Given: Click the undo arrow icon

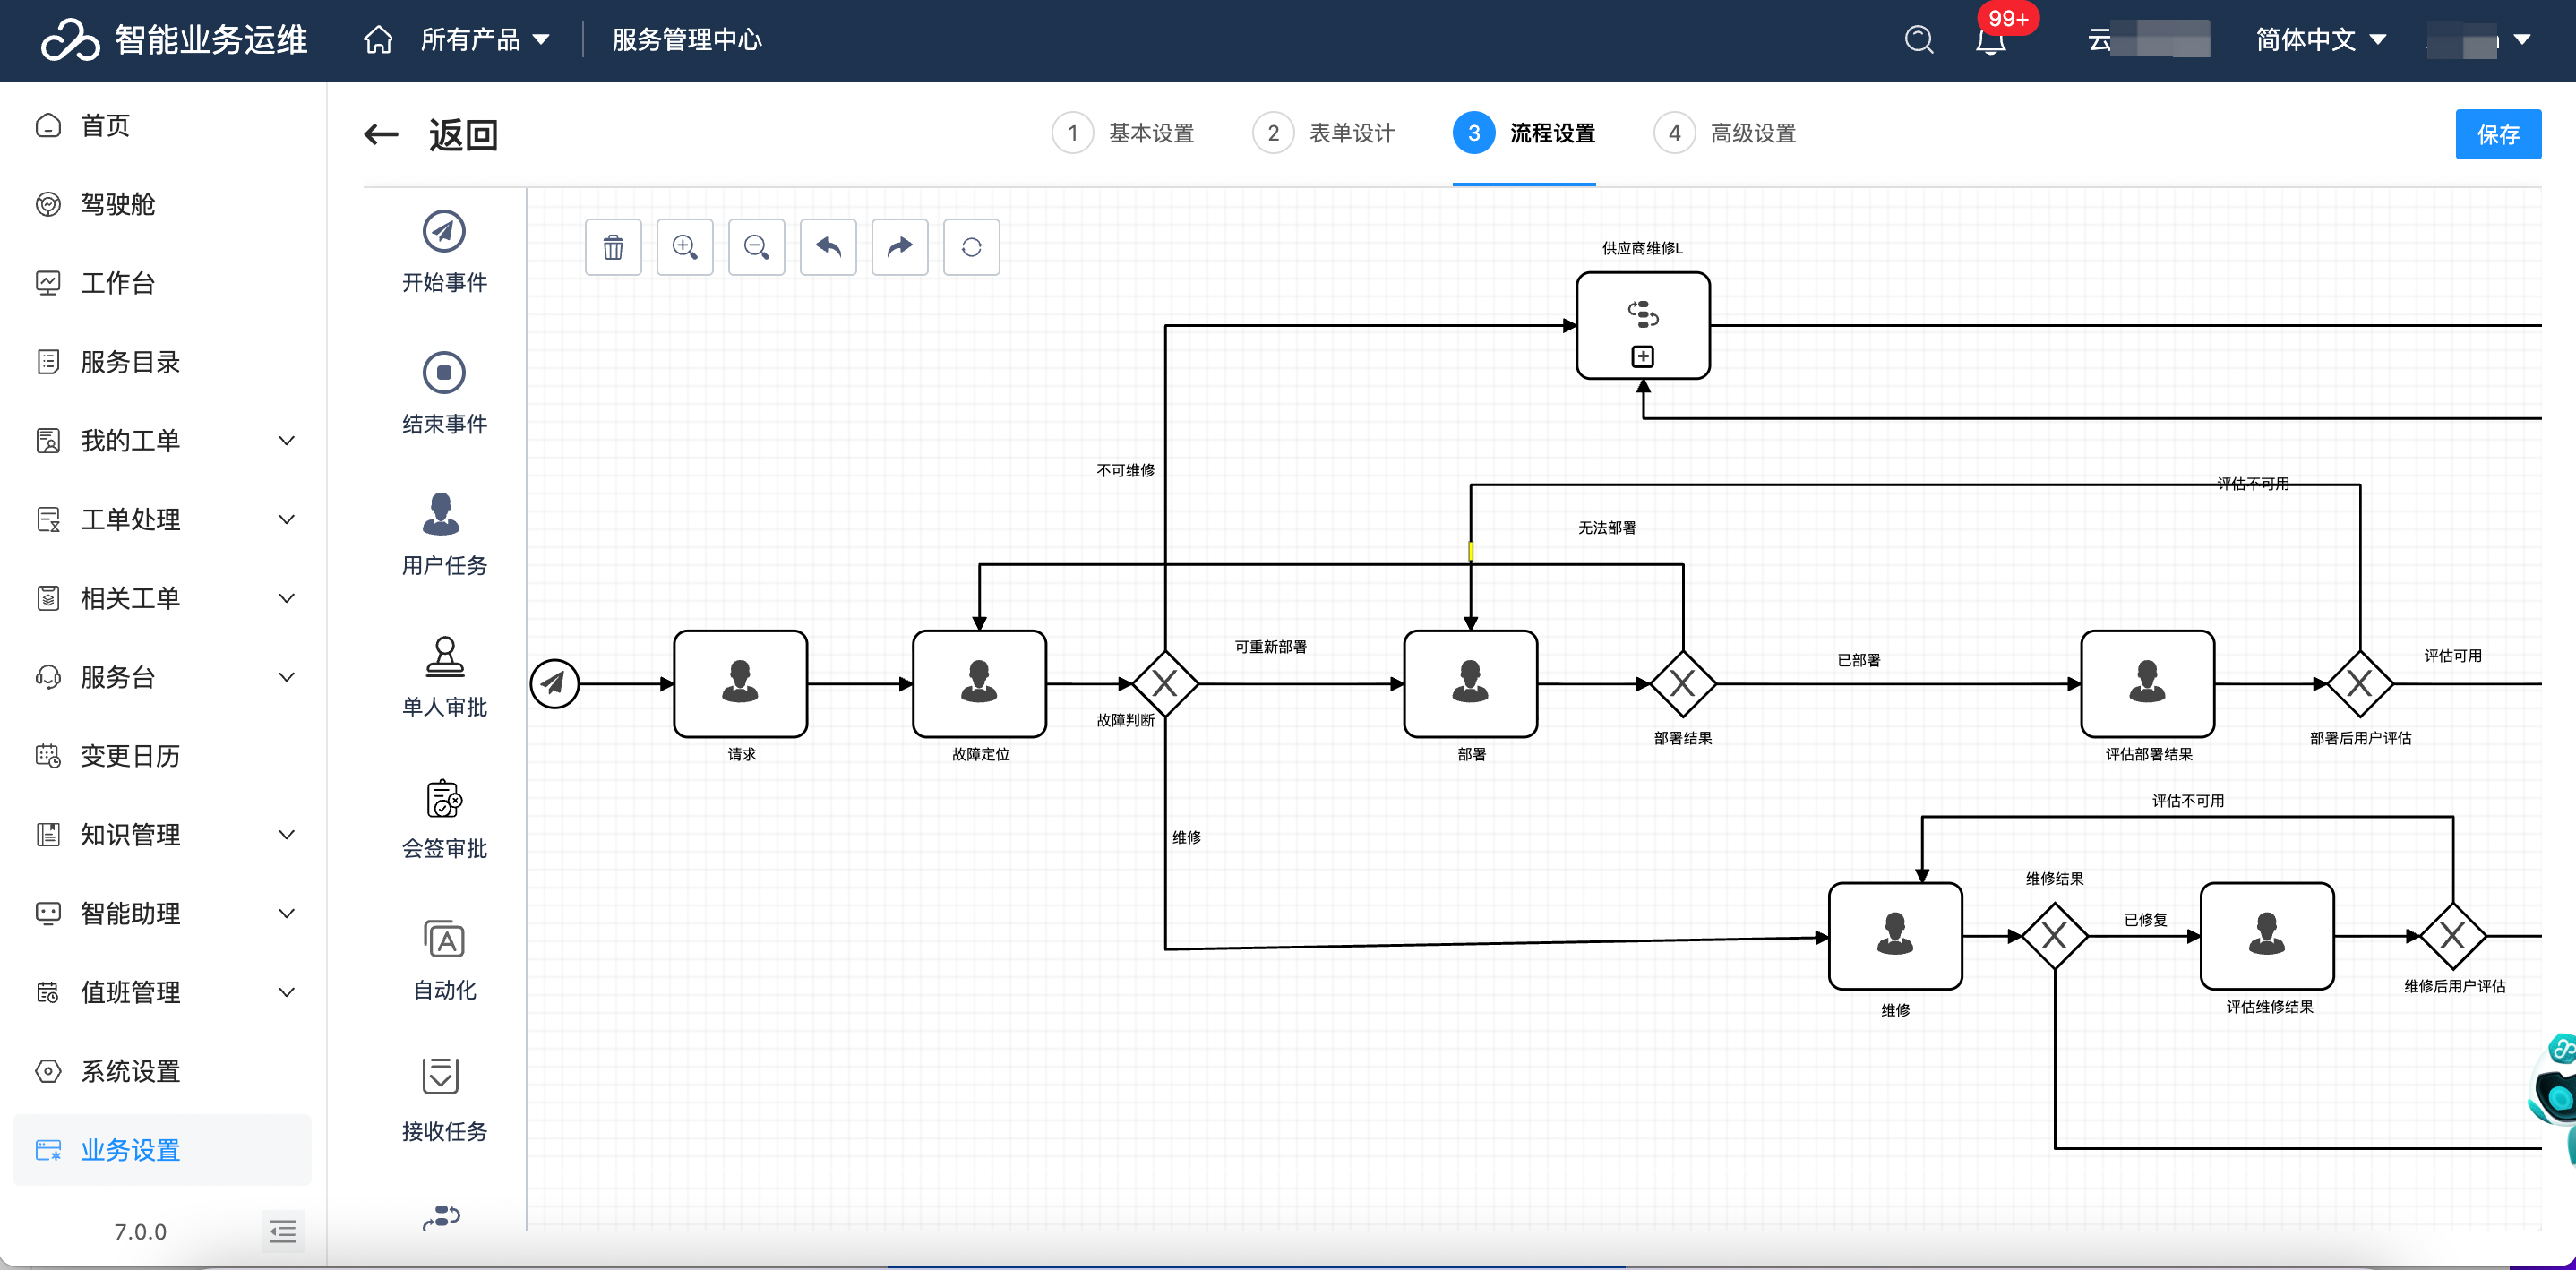Looking at the screenshot, I should [x=828, y=247].
